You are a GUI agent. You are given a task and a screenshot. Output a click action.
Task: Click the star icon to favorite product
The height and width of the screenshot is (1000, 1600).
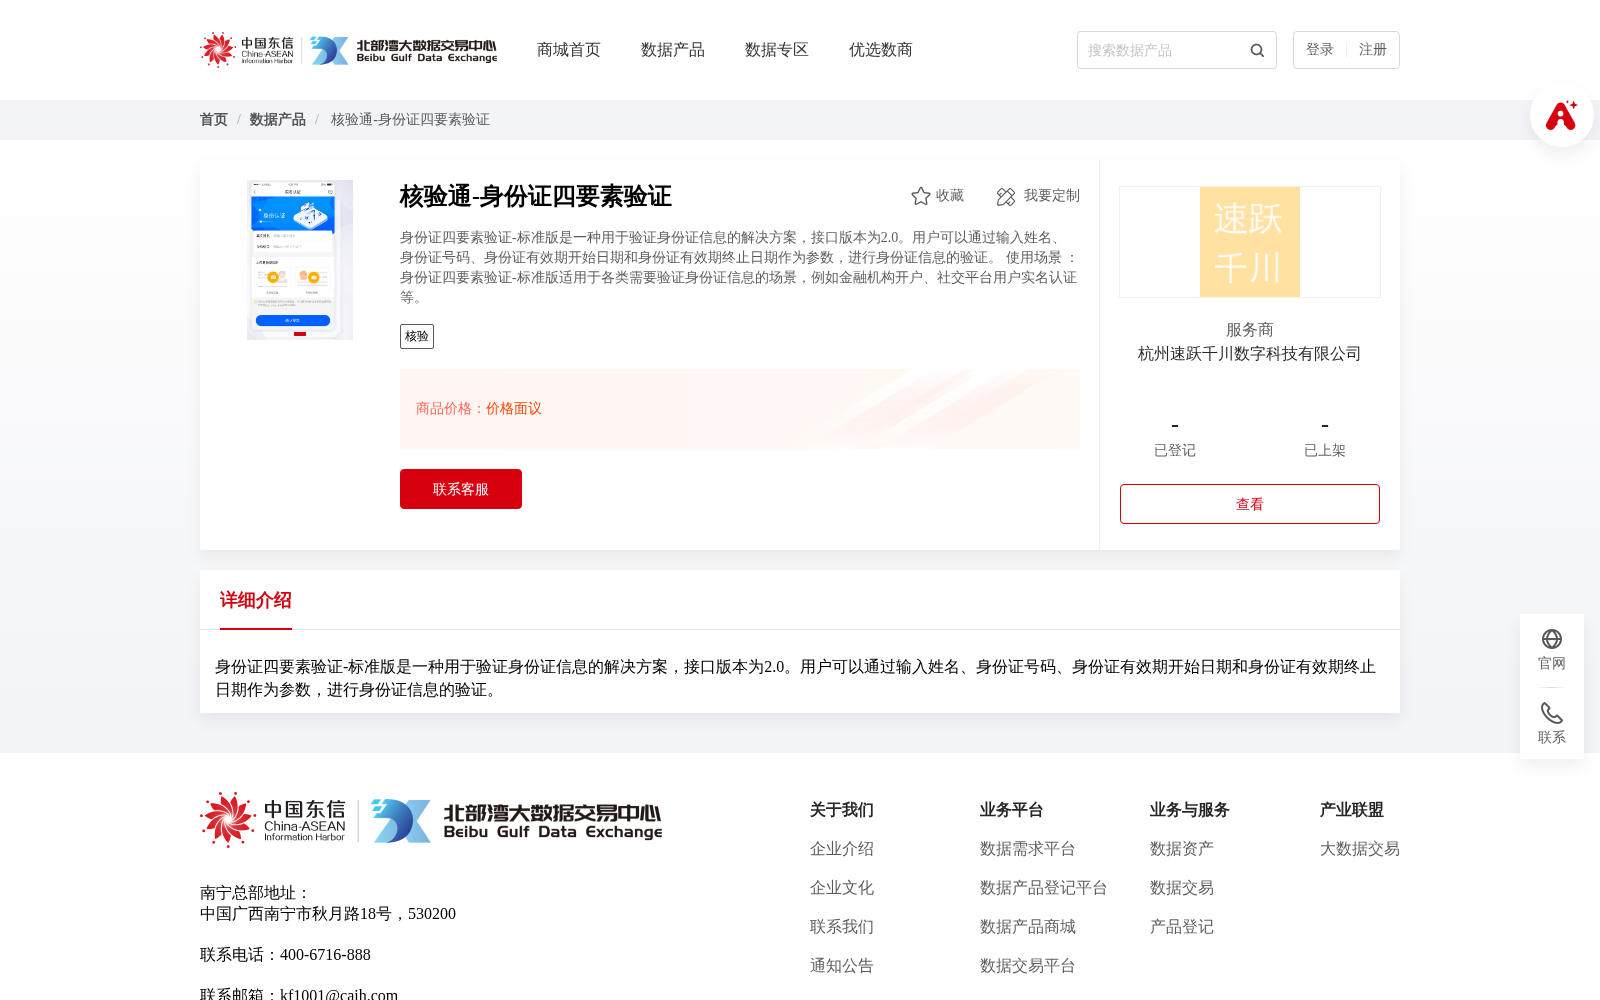(x=921, y=196)
